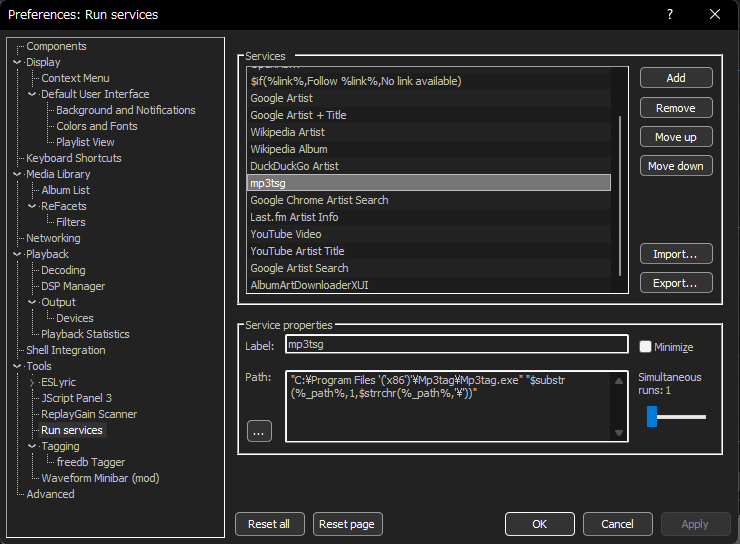Remove the selected service
Image resolution: width=740 pixels, height=544 pixels.
(676, 108)
